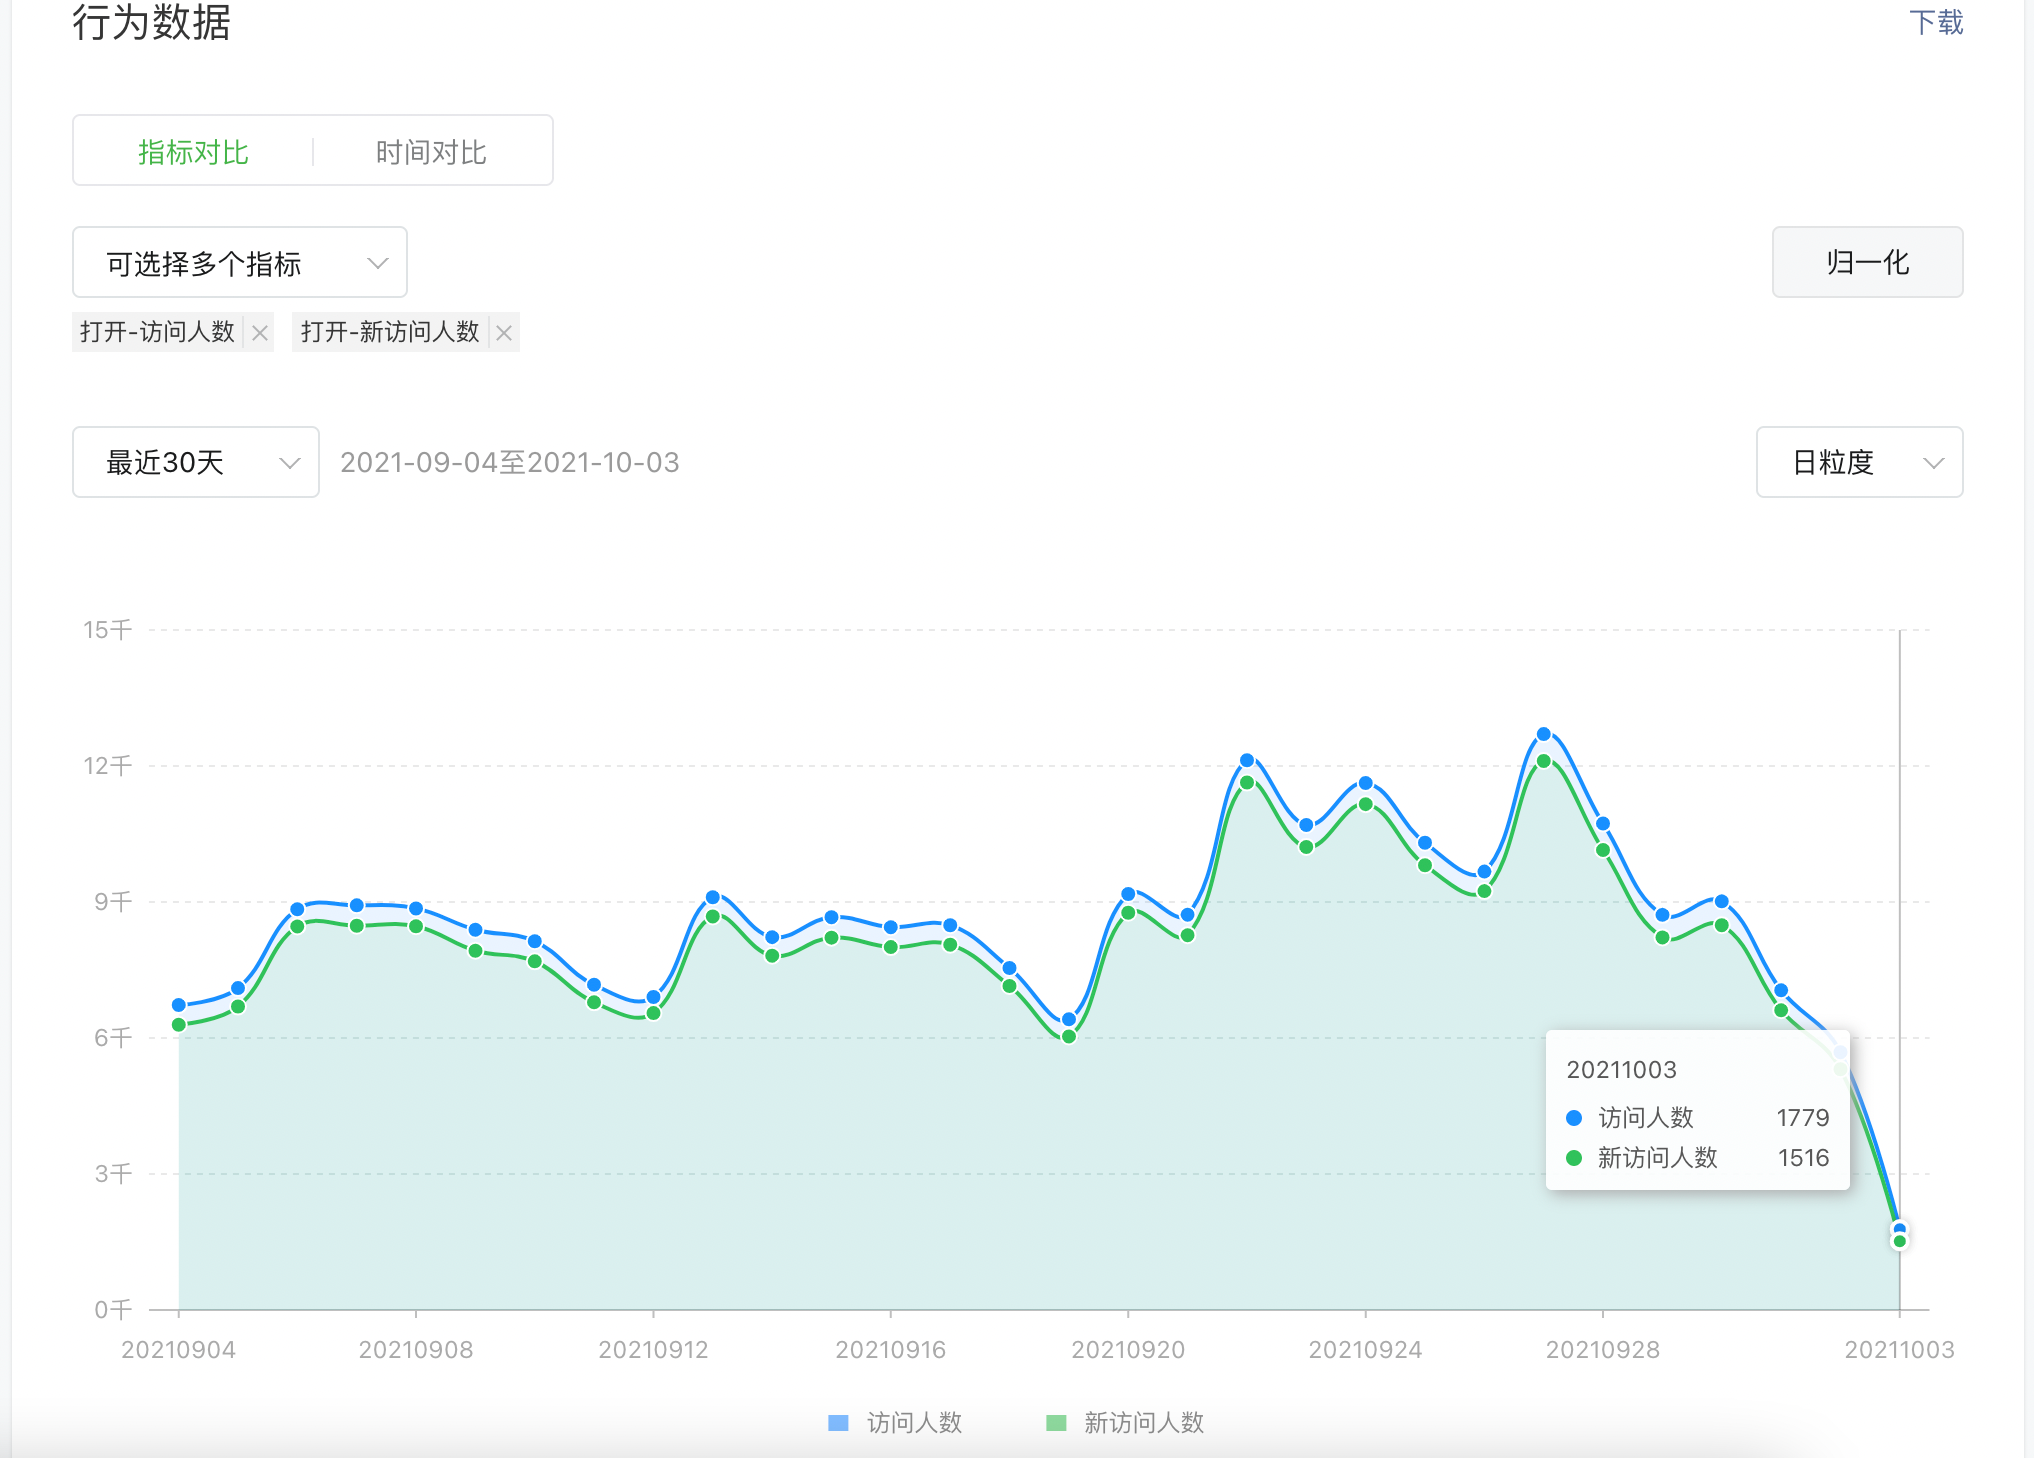This screenshot has height=1458, width=2034.
Task: Toggle 新访问人数 series via green legend square
Action: point(1056,1422)
